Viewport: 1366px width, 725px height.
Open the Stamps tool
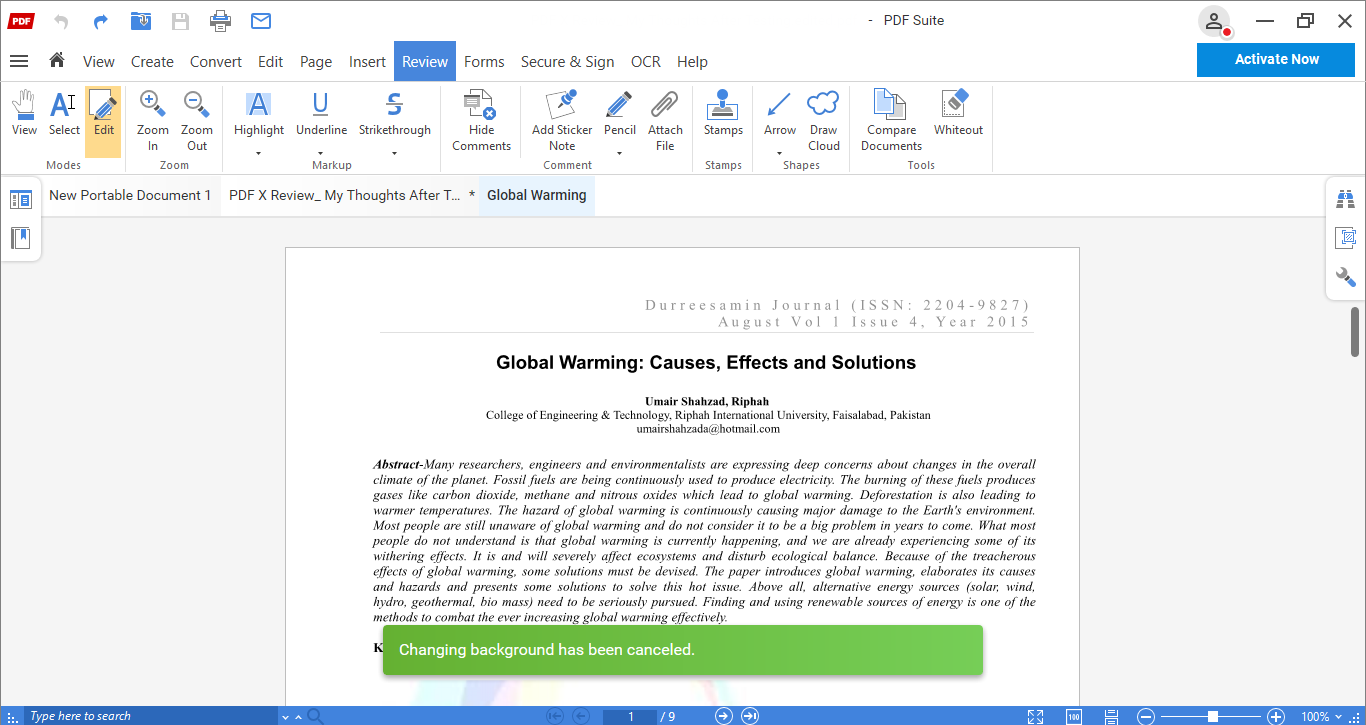[723, 115]
